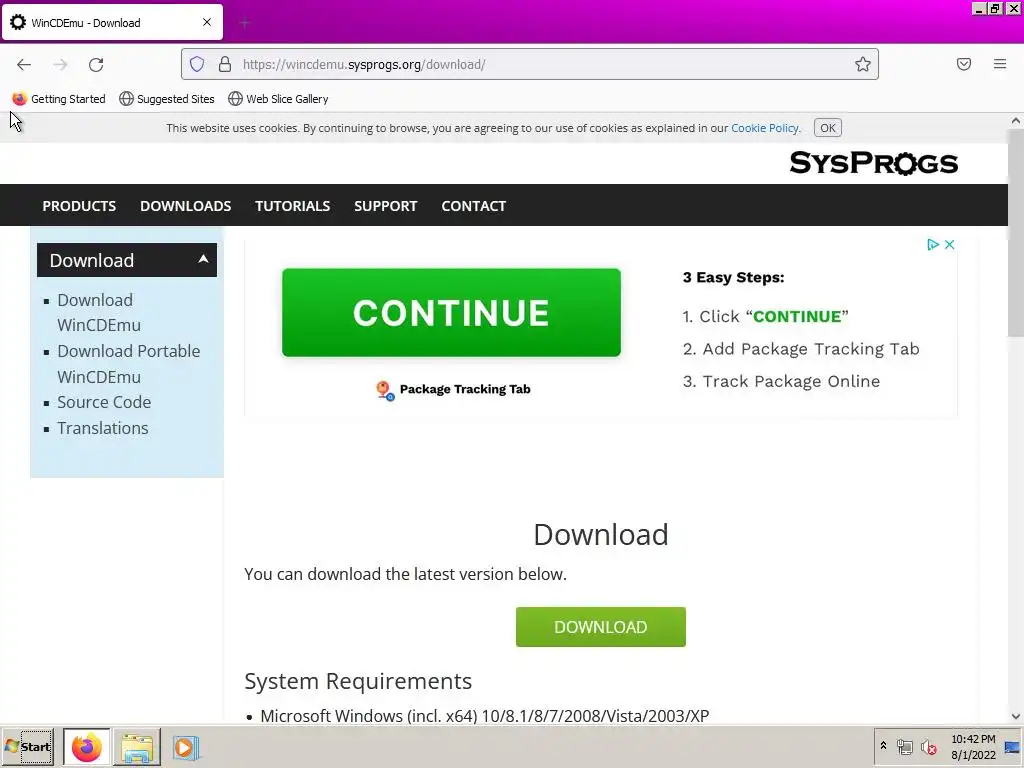Open the DOWNLOADS menu
The height and width of the screenshot is (768, 1024).
[x=185, y=206]
